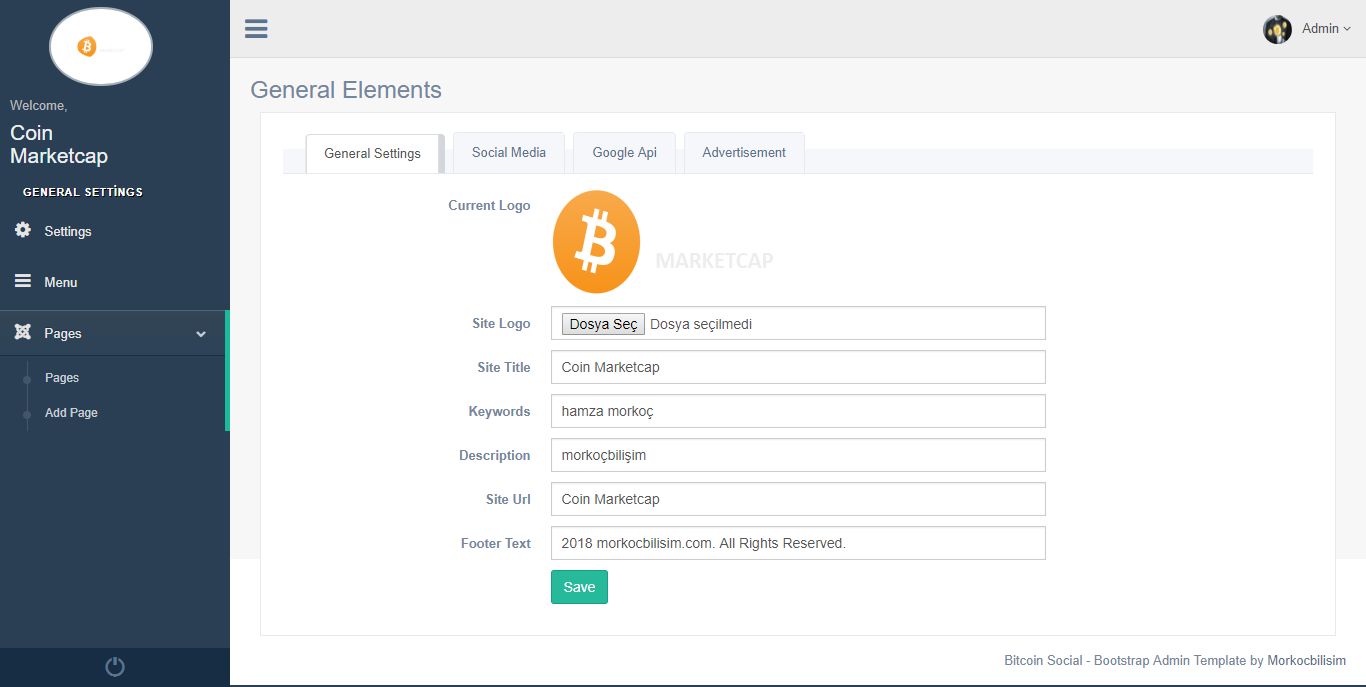Image resolution: width=1366 pixels, height=687 pixels.
Task: Click the large Bitcoin current logo image
Action: [597, 243]
